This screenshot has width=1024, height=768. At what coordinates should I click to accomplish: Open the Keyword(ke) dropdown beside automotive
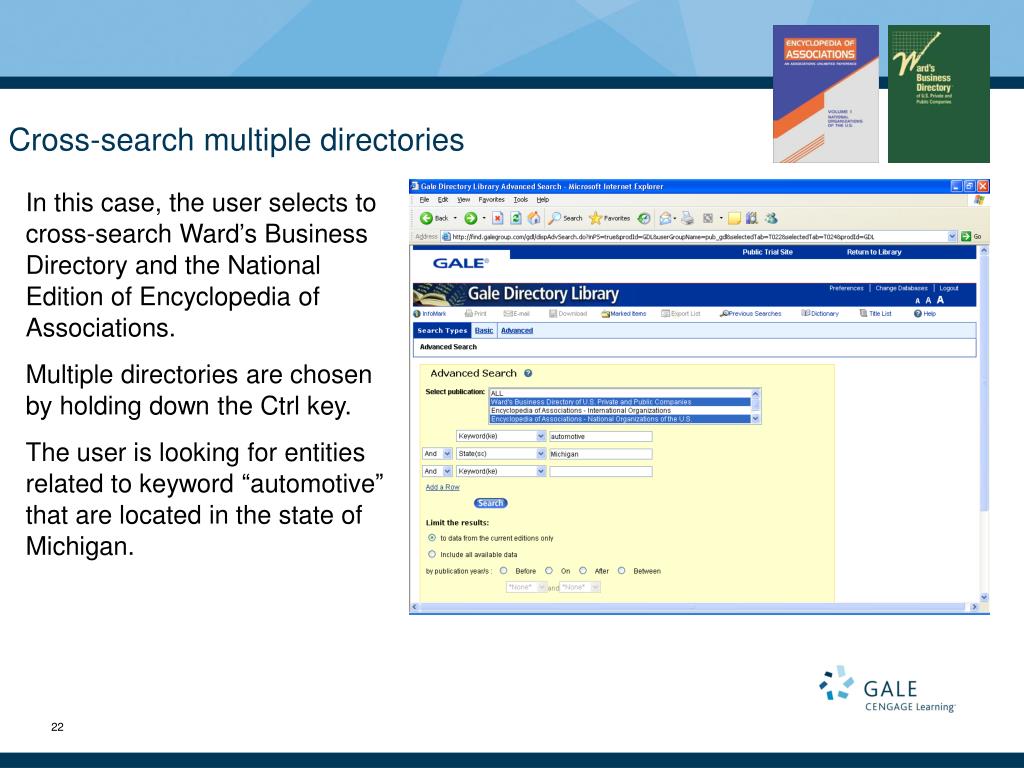(501, 436)
